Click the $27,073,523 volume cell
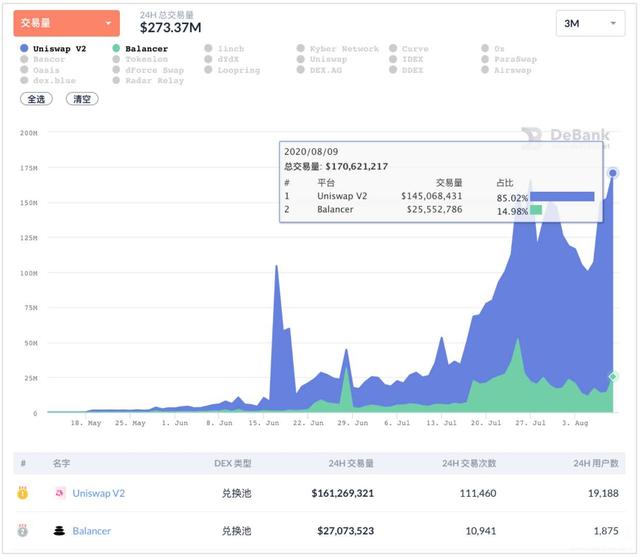The width and height of the screenshot is (640, 557). (x=345, y=530)
